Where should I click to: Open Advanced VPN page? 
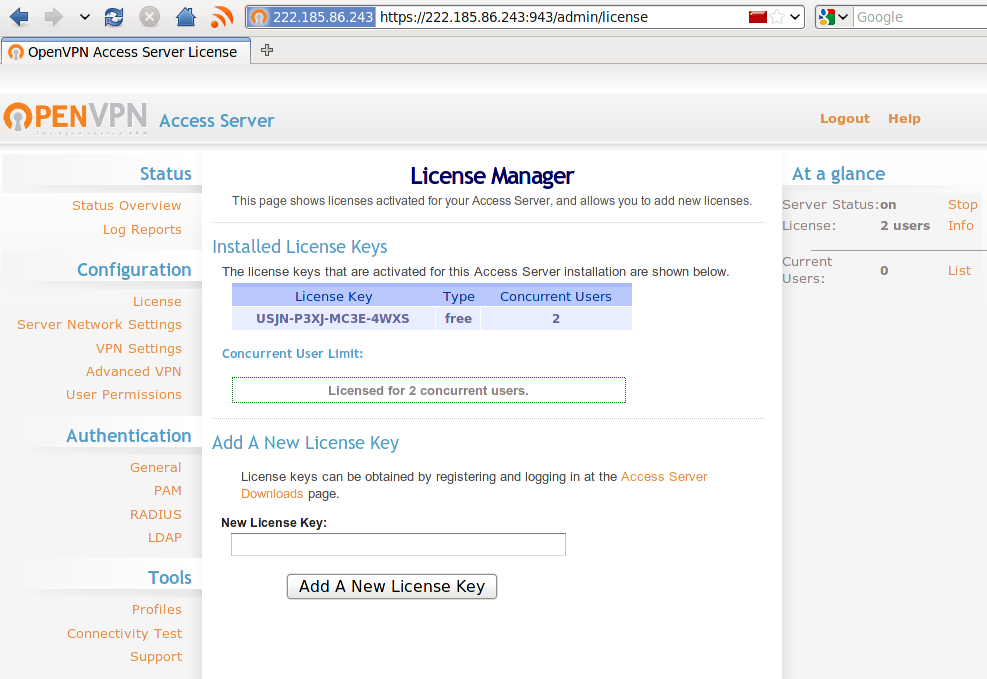point(133,371)
